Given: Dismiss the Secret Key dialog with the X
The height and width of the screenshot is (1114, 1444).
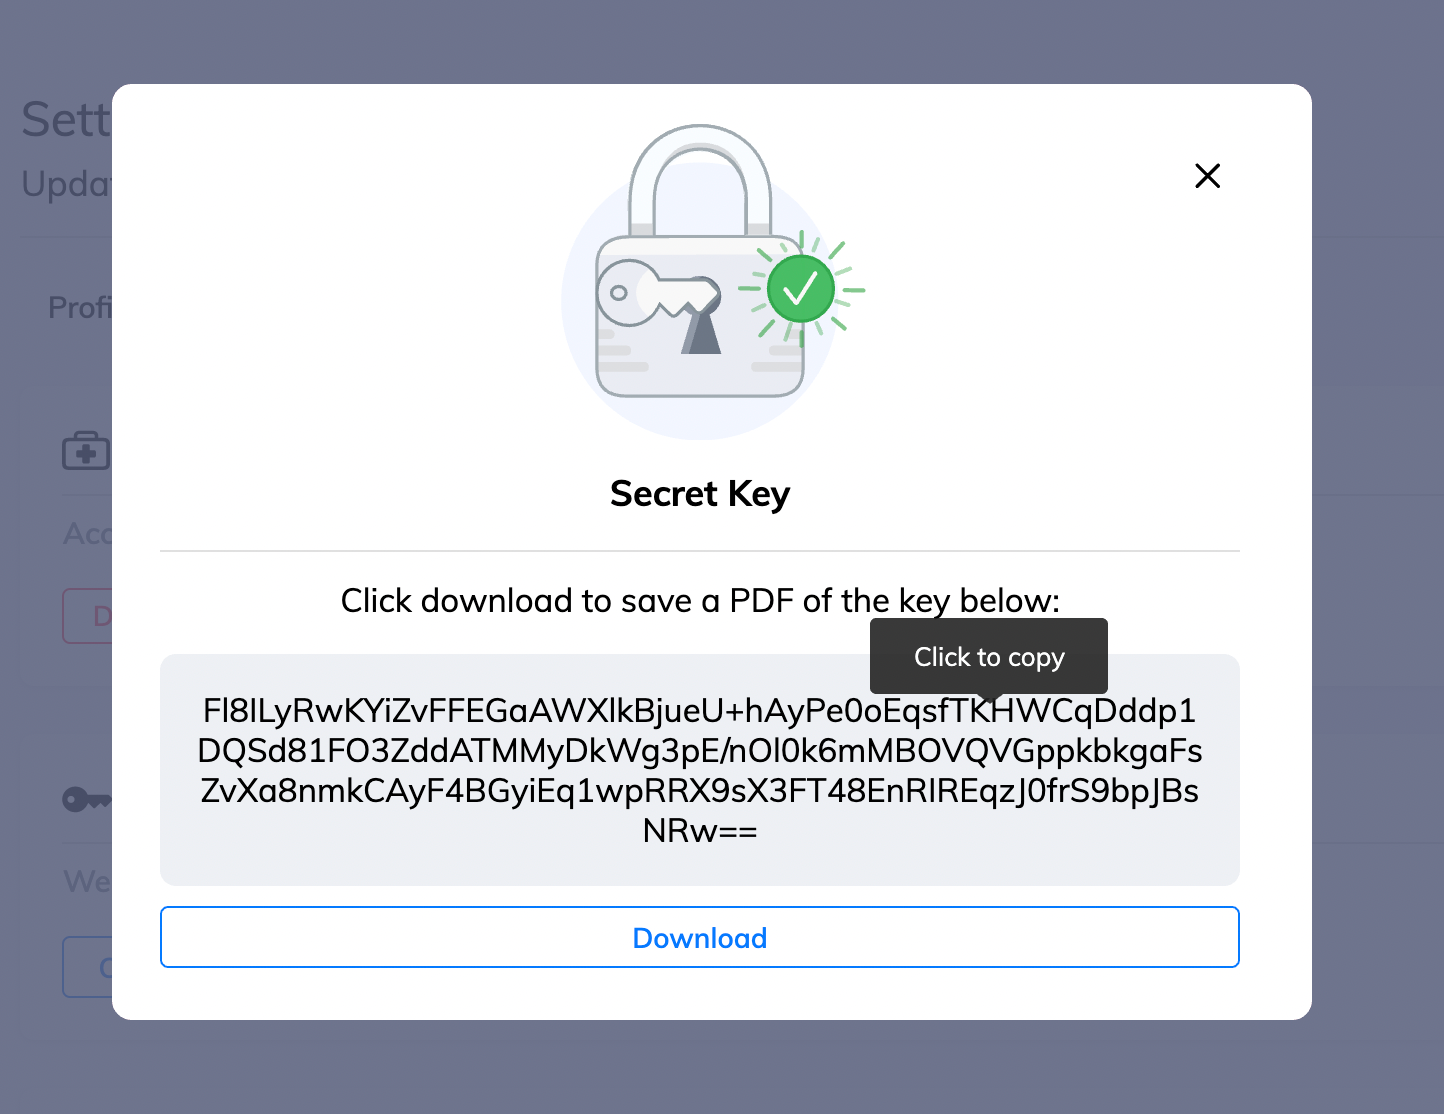Looking at the screenshot, I should pyautogui.click(x=1207, y=175).
